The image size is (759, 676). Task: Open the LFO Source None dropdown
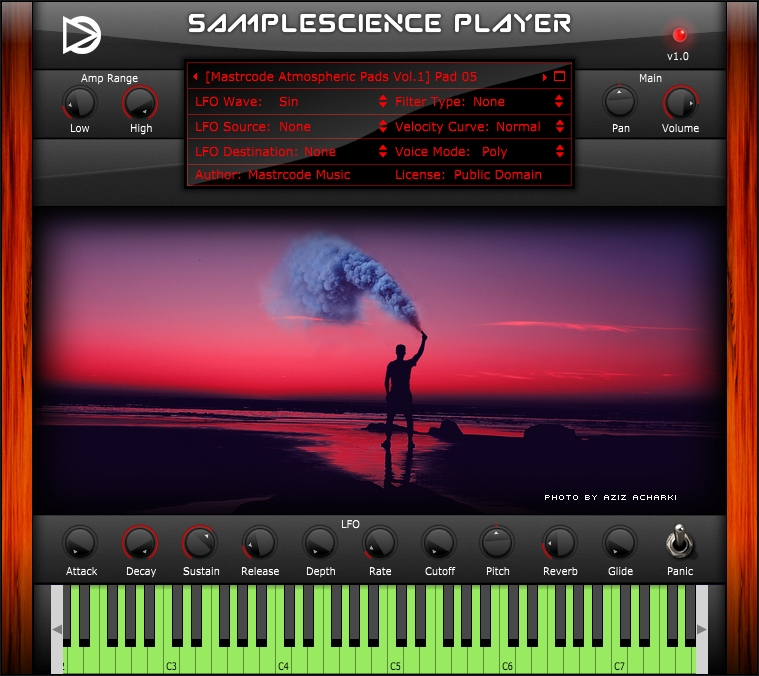(295, 127)
